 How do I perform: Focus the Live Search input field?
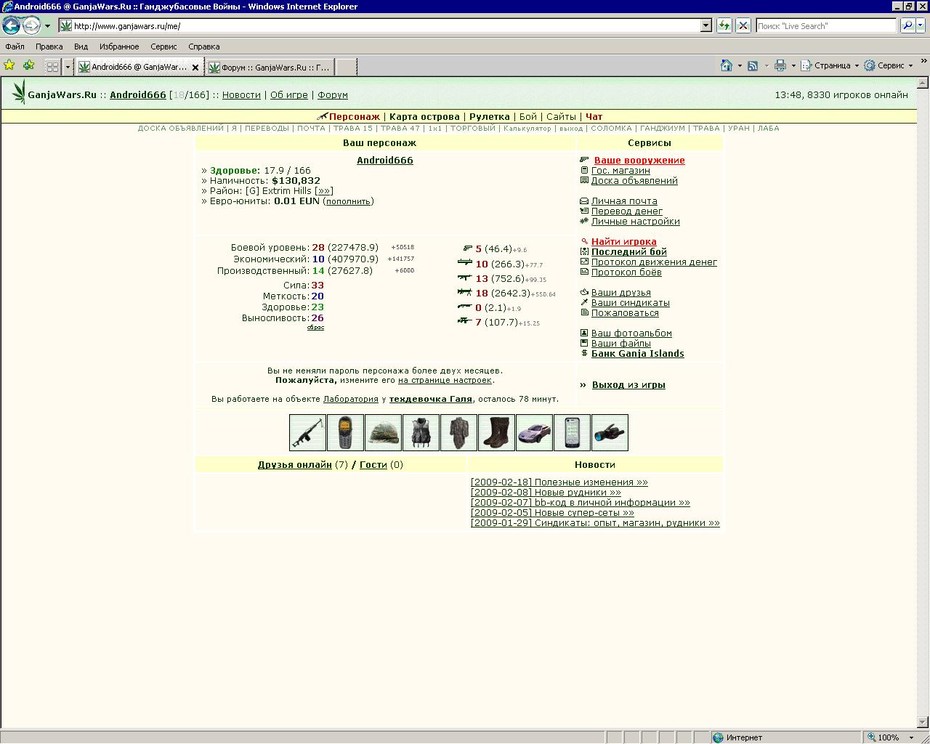tap(826, 26)
